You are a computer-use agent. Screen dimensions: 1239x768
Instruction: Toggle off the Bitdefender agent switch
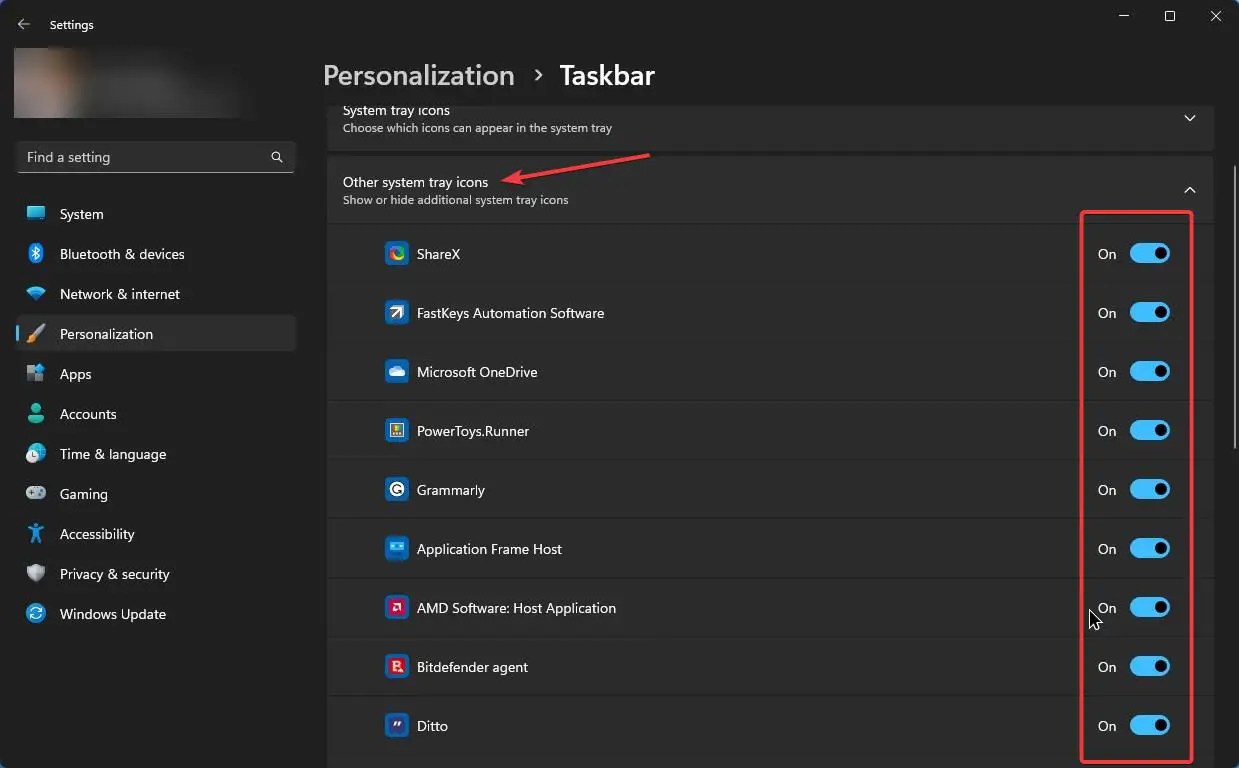coord(1150,666)
